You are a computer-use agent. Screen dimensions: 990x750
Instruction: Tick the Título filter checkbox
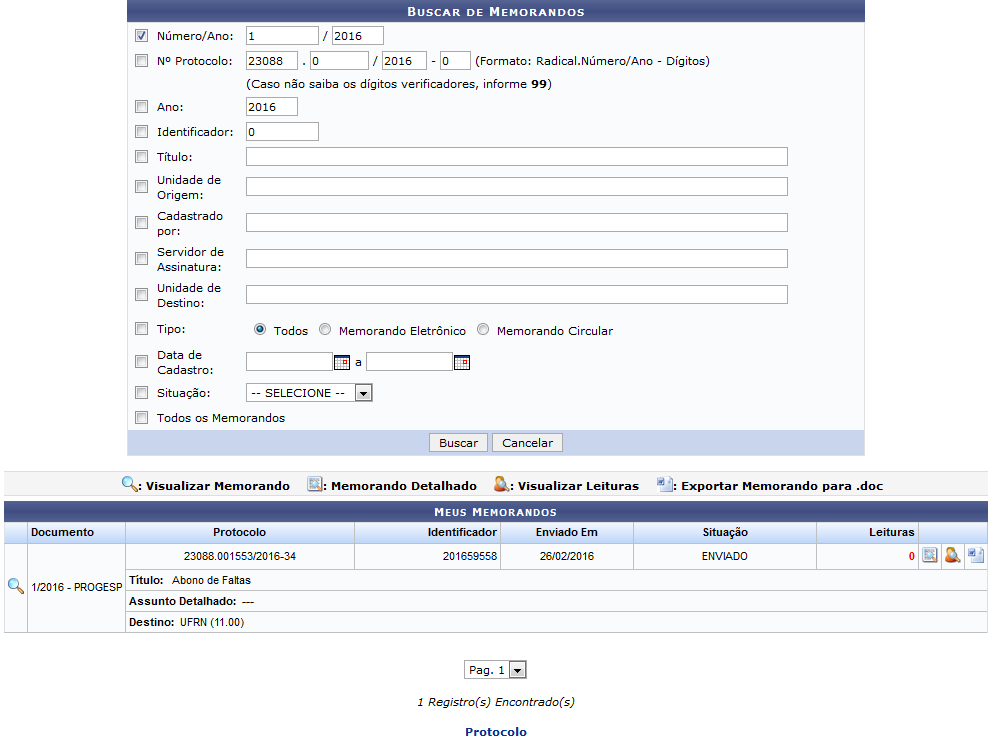[x=141, y=157]
